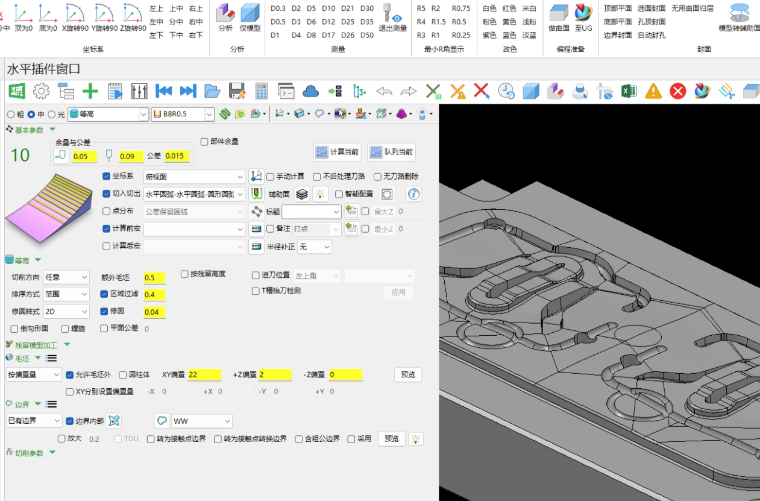Open the folder icon in plugin toolbar

[x=213, y=91]
